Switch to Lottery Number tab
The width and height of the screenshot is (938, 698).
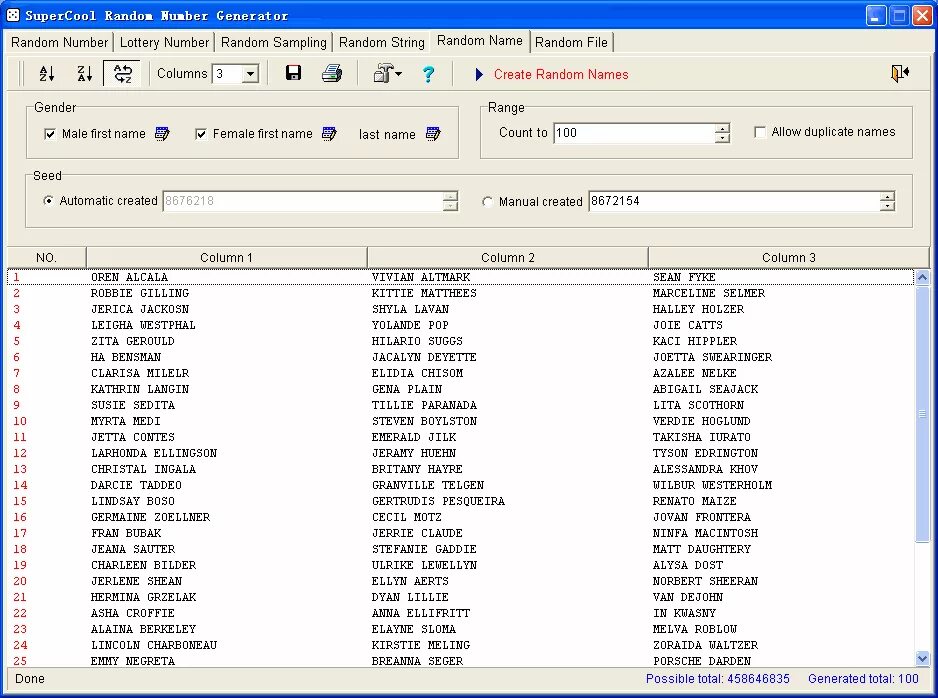[x=165, y=42]
